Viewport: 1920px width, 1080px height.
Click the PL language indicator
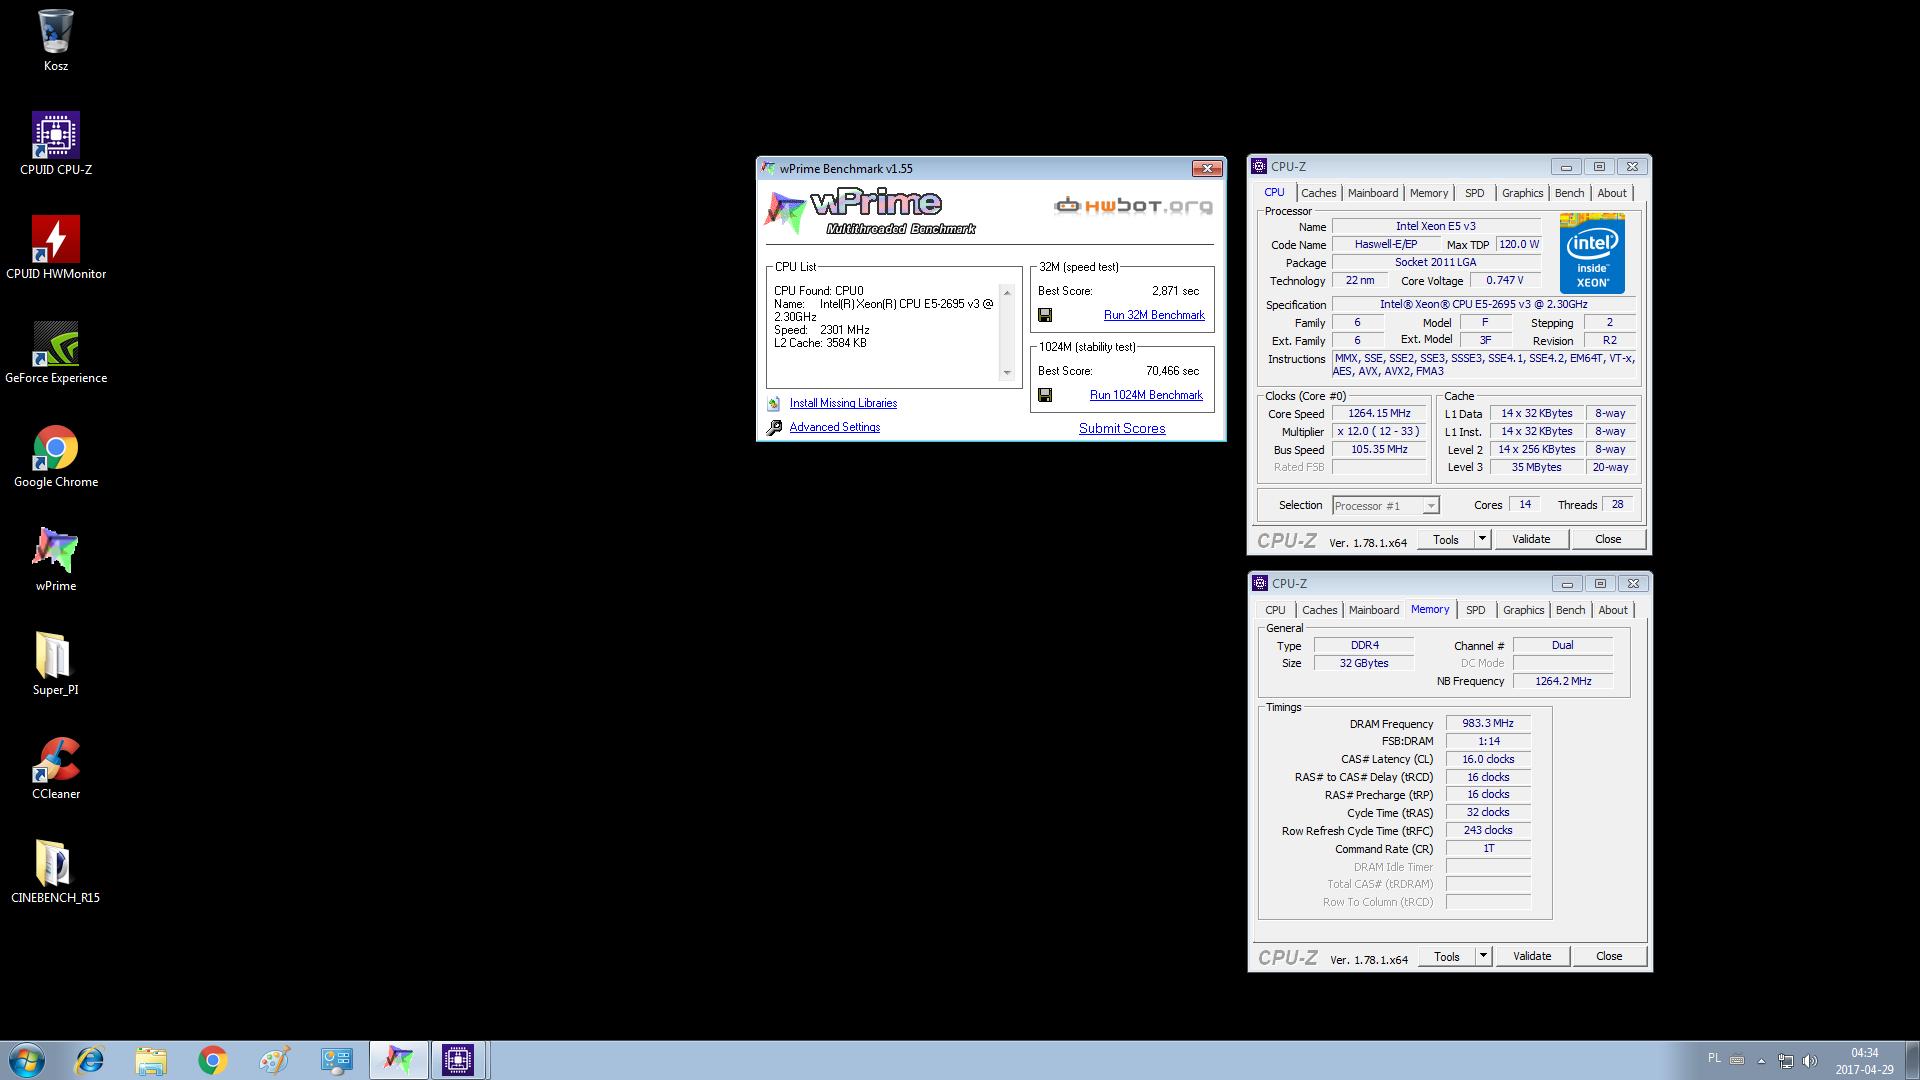1714,1058
